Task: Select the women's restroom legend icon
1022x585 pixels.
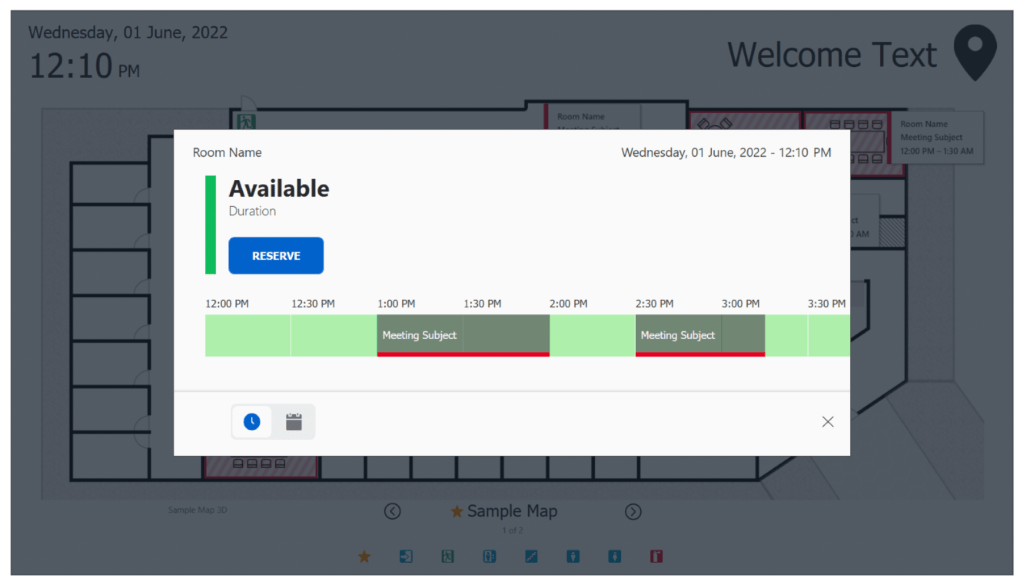Action: 615,556
